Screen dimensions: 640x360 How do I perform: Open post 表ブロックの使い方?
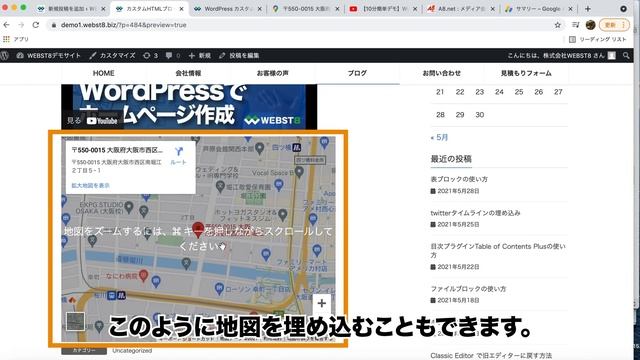[x=459, y=179]
